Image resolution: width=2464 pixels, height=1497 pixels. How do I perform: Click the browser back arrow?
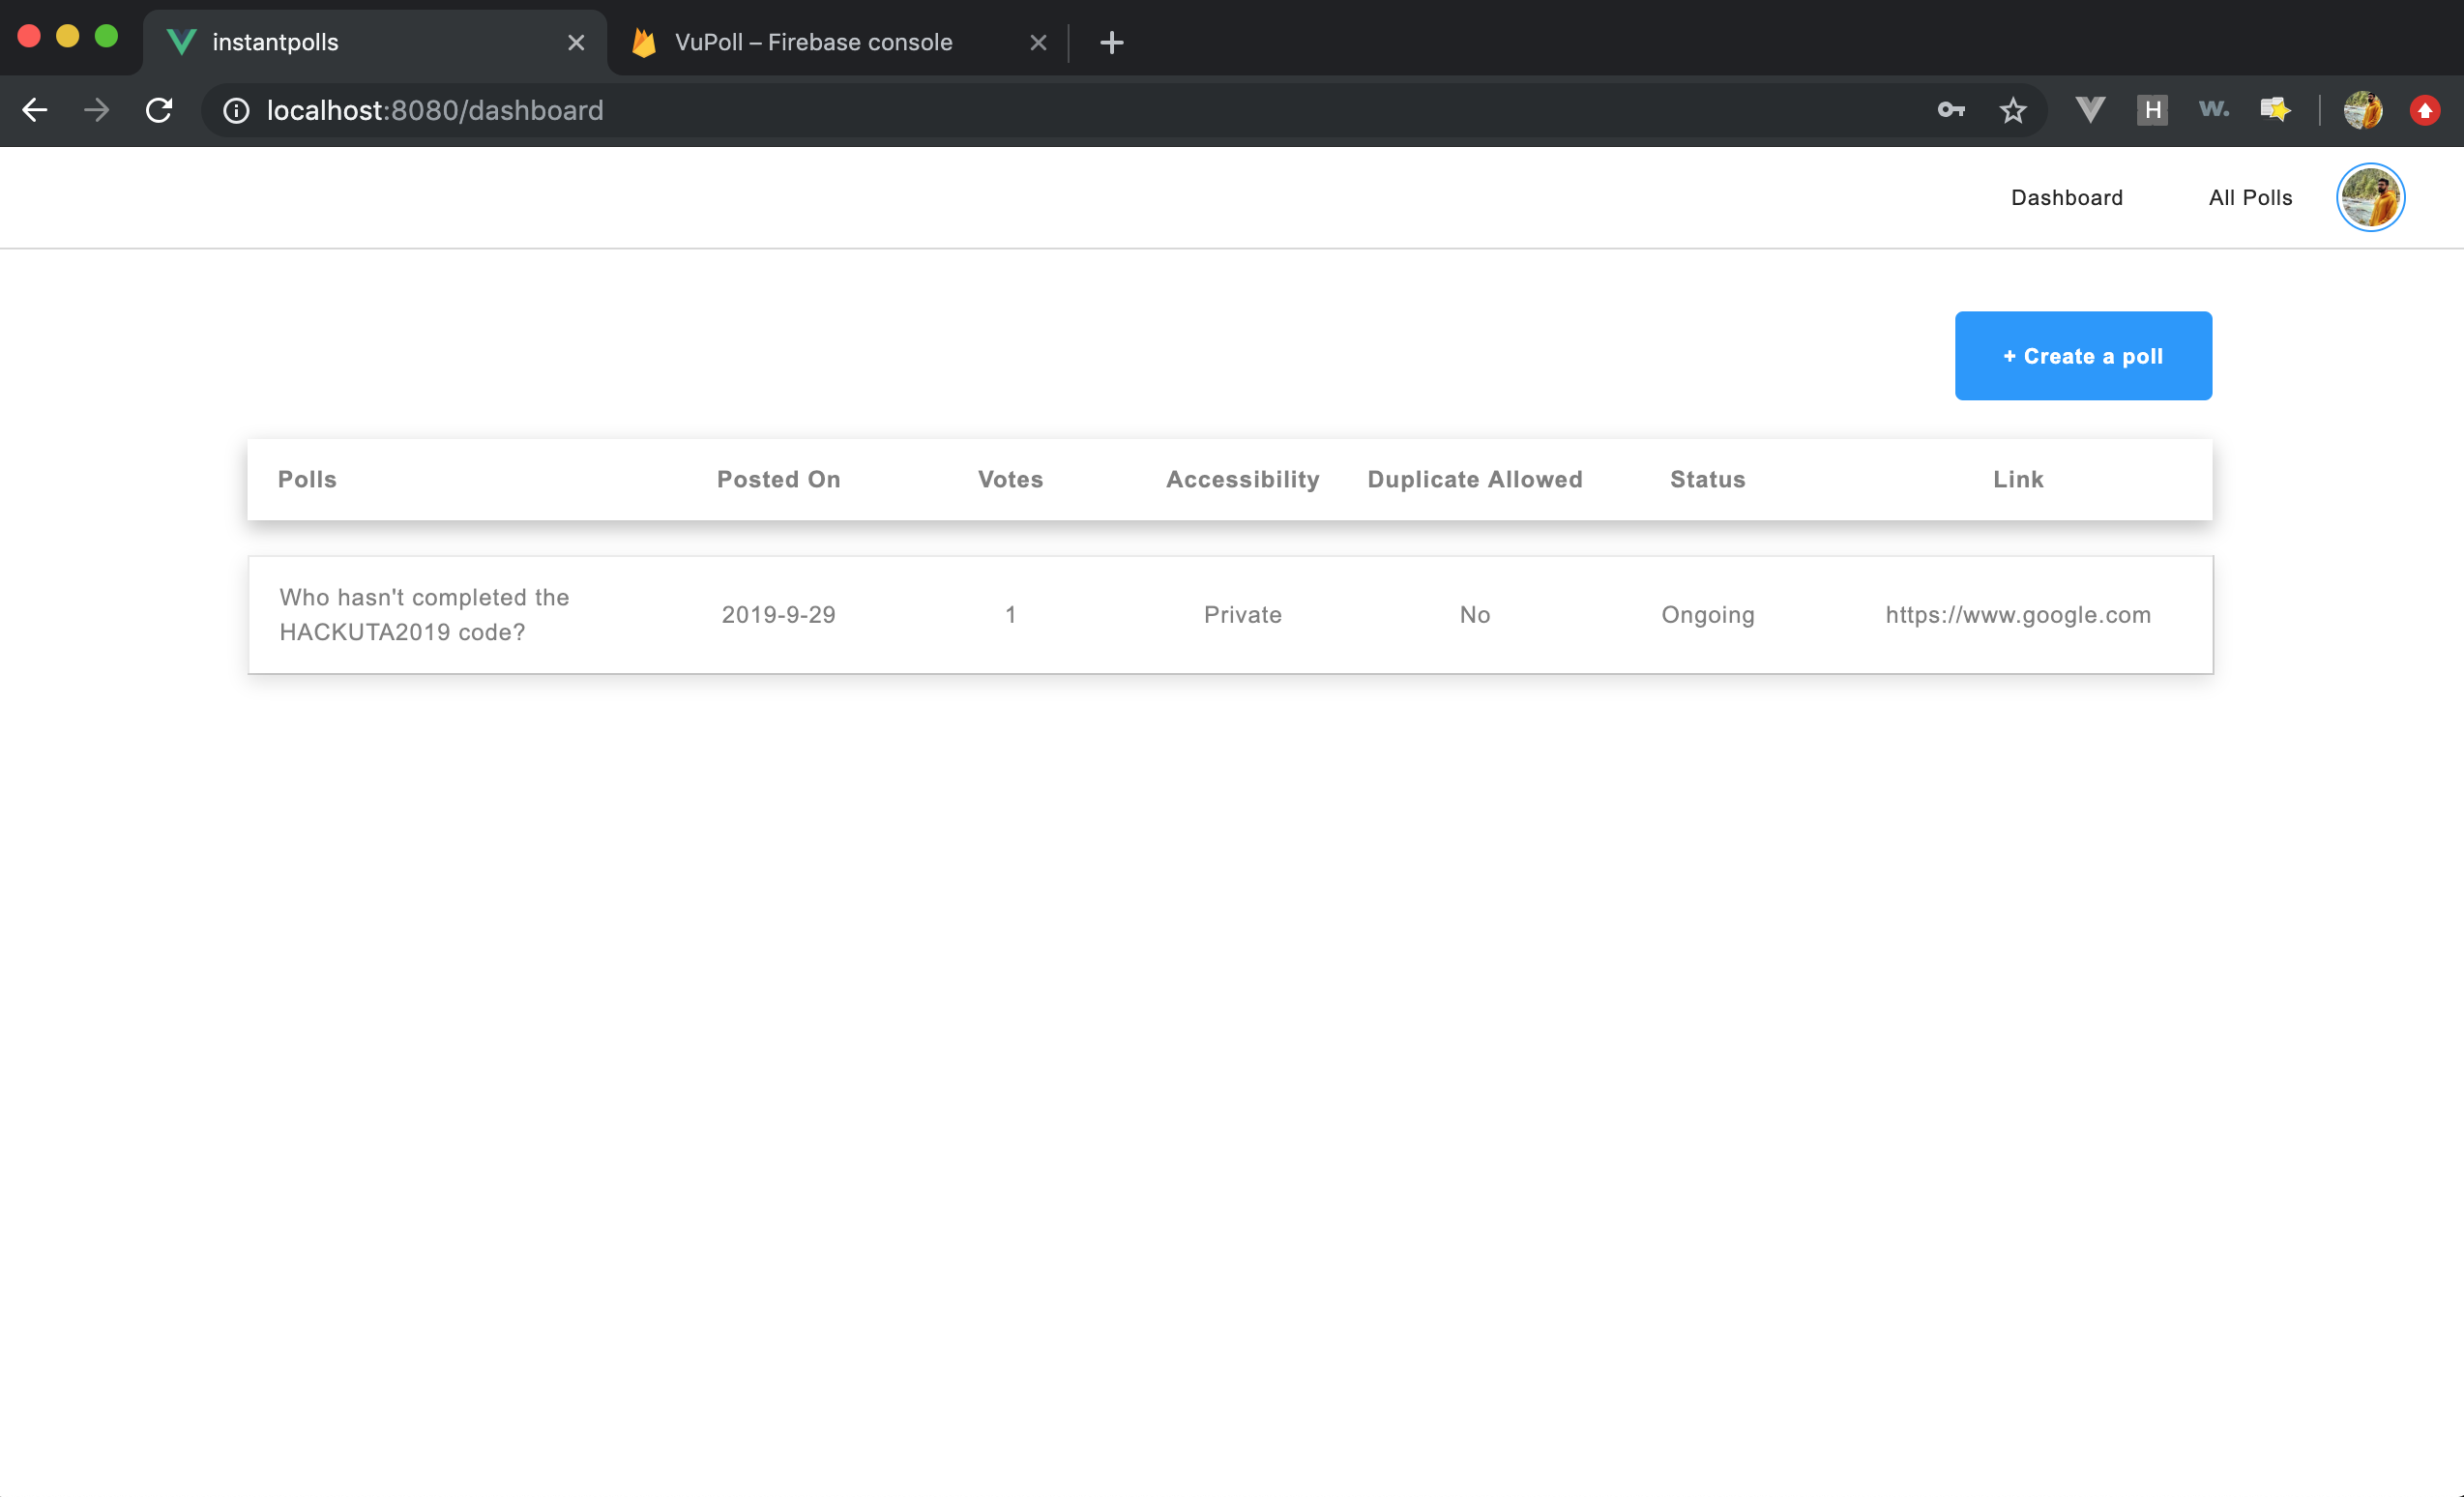(35, 110)
